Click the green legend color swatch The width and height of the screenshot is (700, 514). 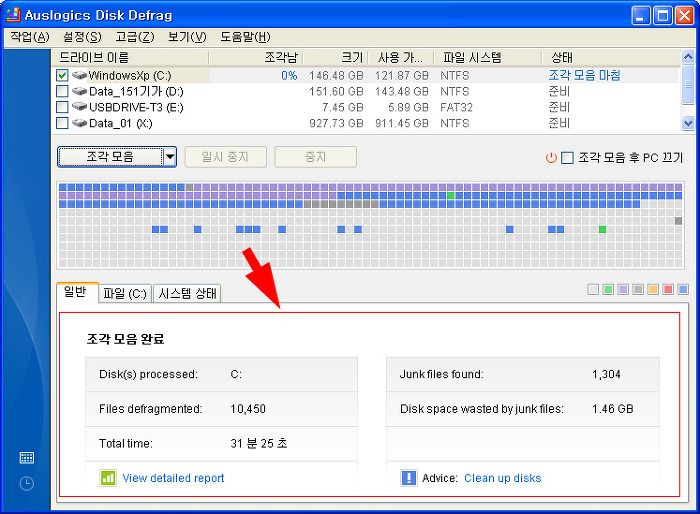click(608, 289)
